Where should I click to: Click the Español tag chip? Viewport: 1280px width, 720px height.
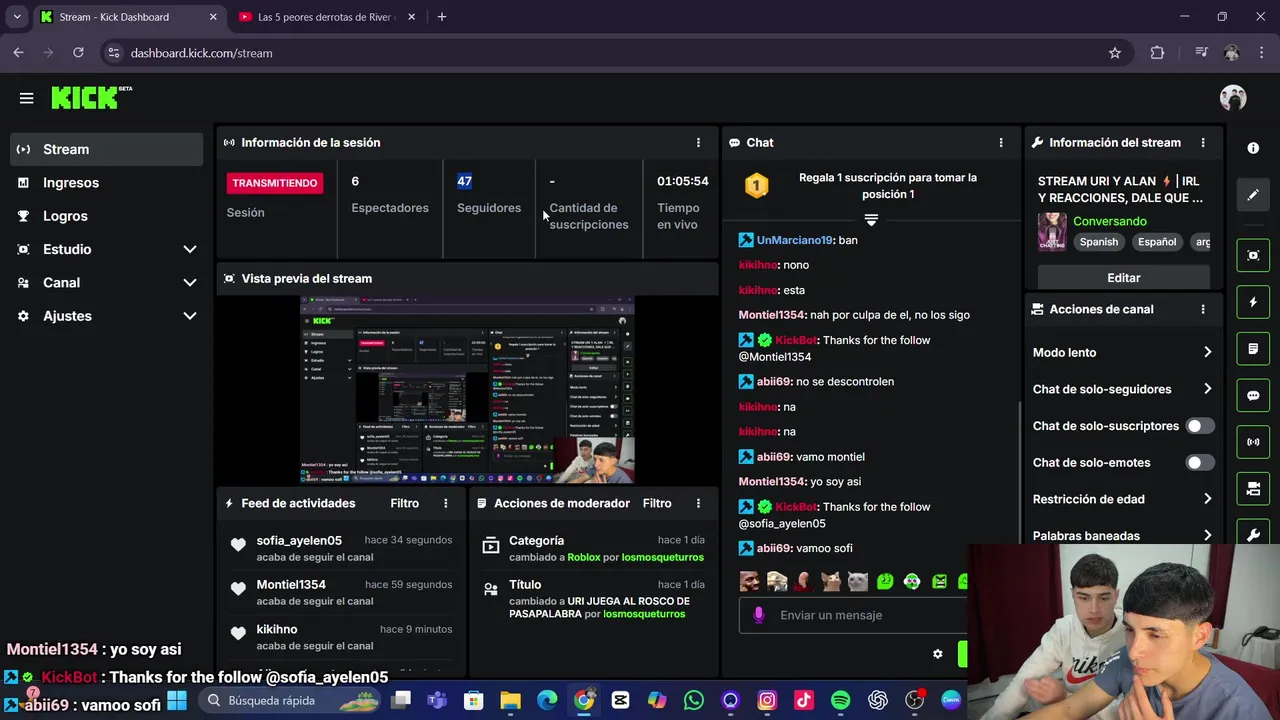1157,242
